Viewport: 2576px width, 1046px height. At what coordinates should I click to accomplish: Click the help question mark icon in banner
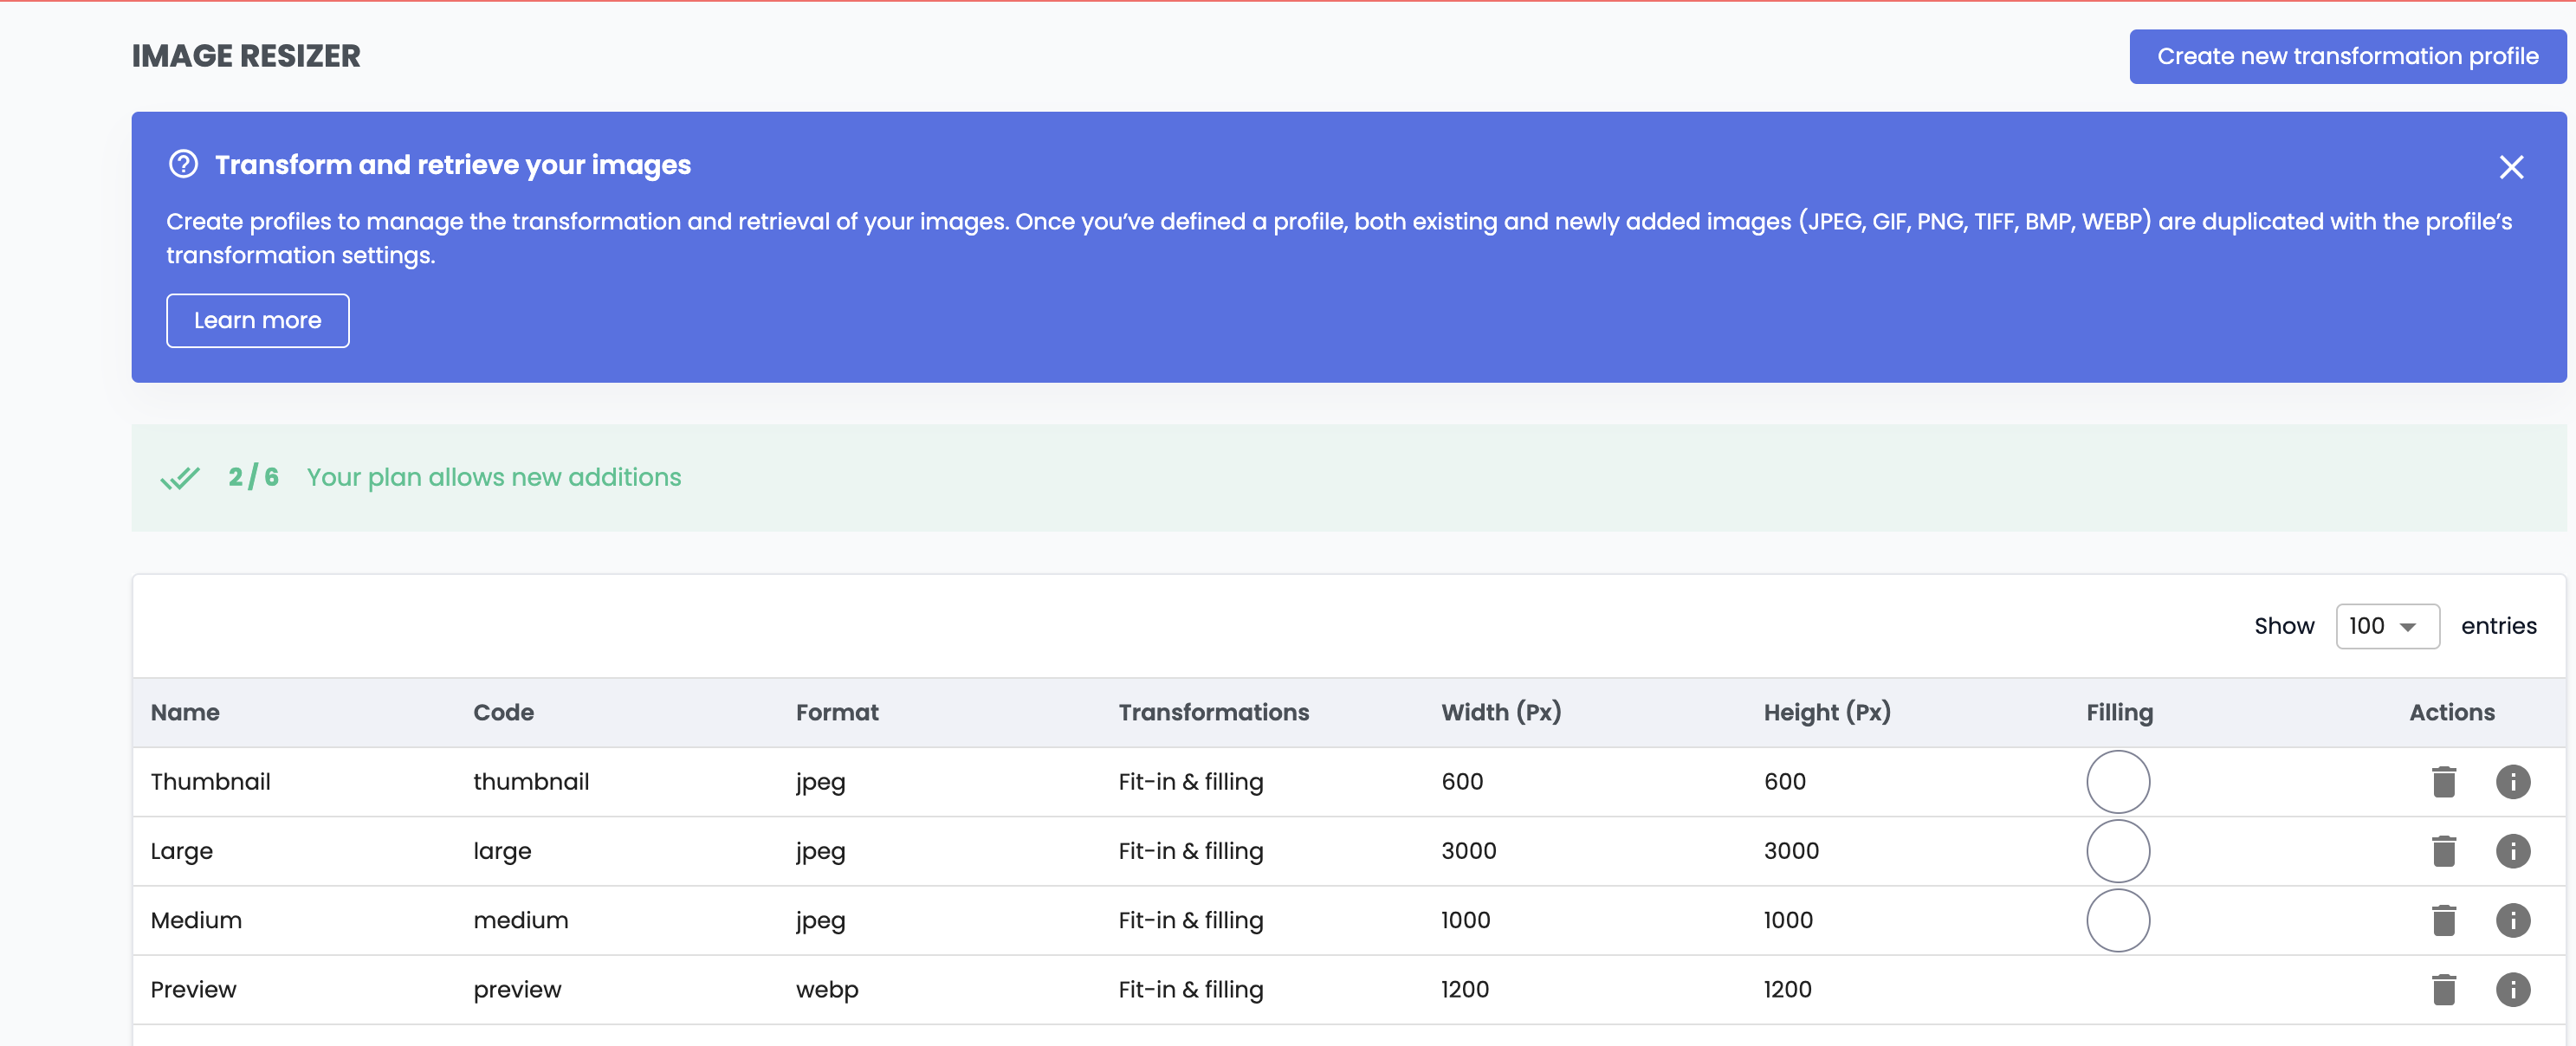click(x=183, y=164)
